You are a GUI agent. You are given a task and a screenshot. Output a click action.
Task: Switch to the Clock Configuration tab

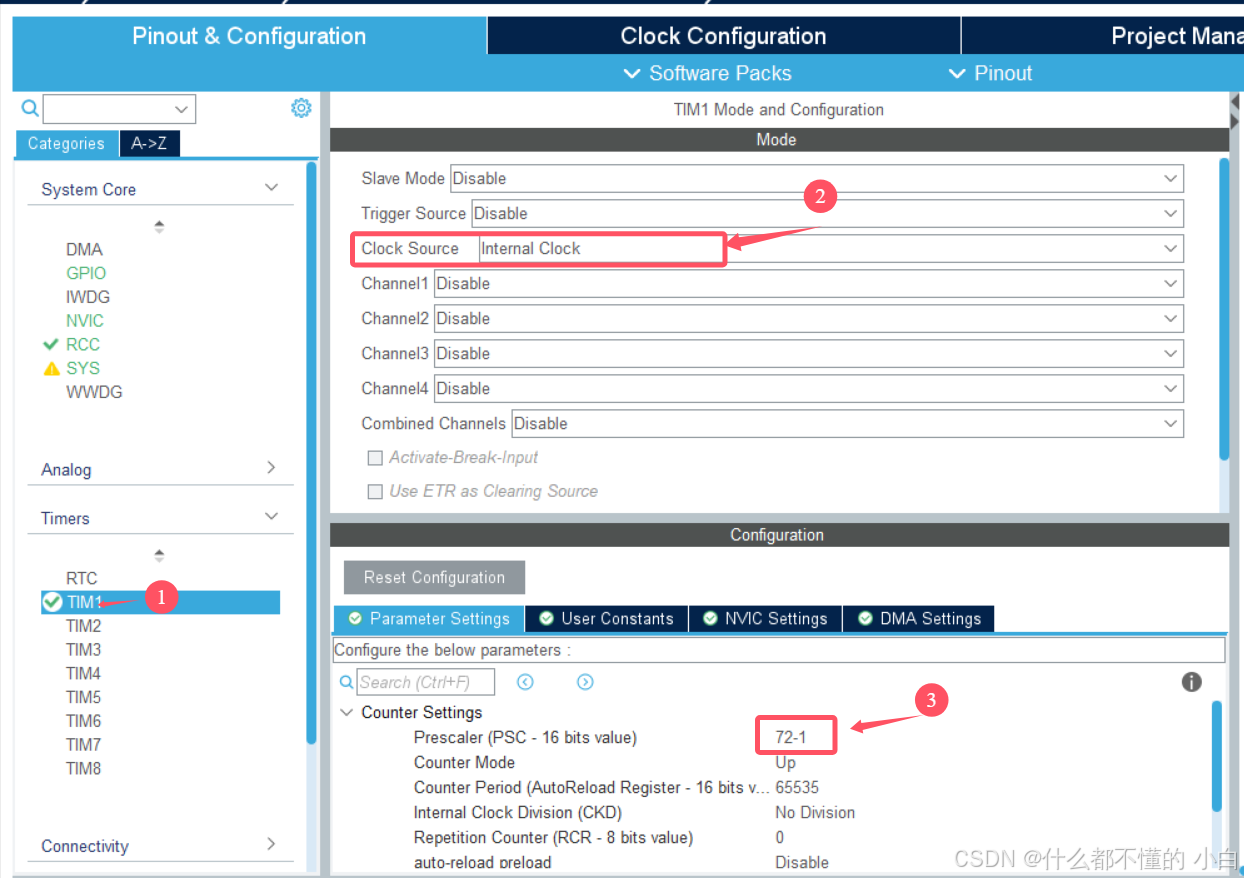coord(723,36)
